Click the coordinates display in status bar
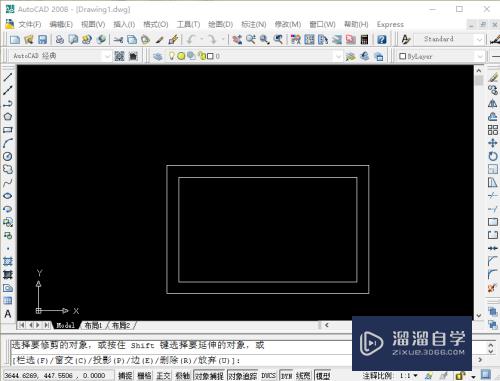Image resolution: width=500 pixels, height=381 pixels. (55, 376)
